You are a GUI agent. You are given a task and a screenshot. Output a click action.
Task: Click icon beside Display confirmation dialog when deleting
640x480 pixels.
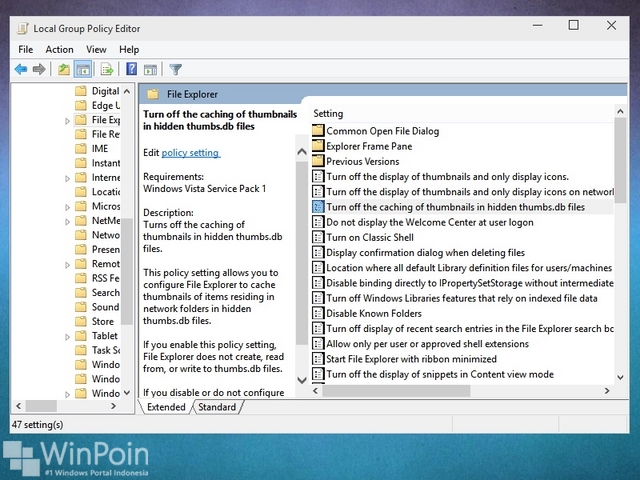click(318, 252)
